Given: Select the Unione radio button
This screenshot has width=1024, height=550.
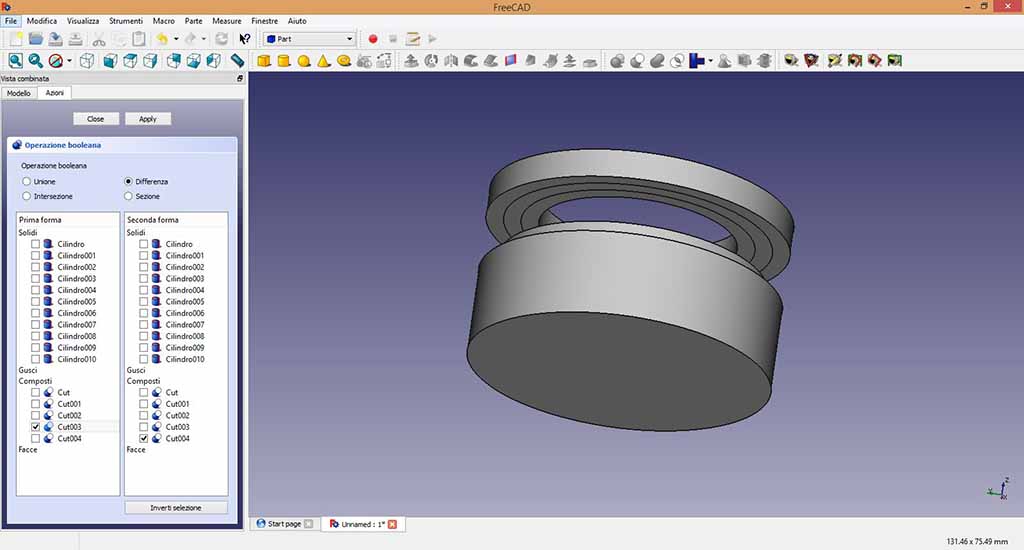Looking at the screenshot, I should pos(27,182).
